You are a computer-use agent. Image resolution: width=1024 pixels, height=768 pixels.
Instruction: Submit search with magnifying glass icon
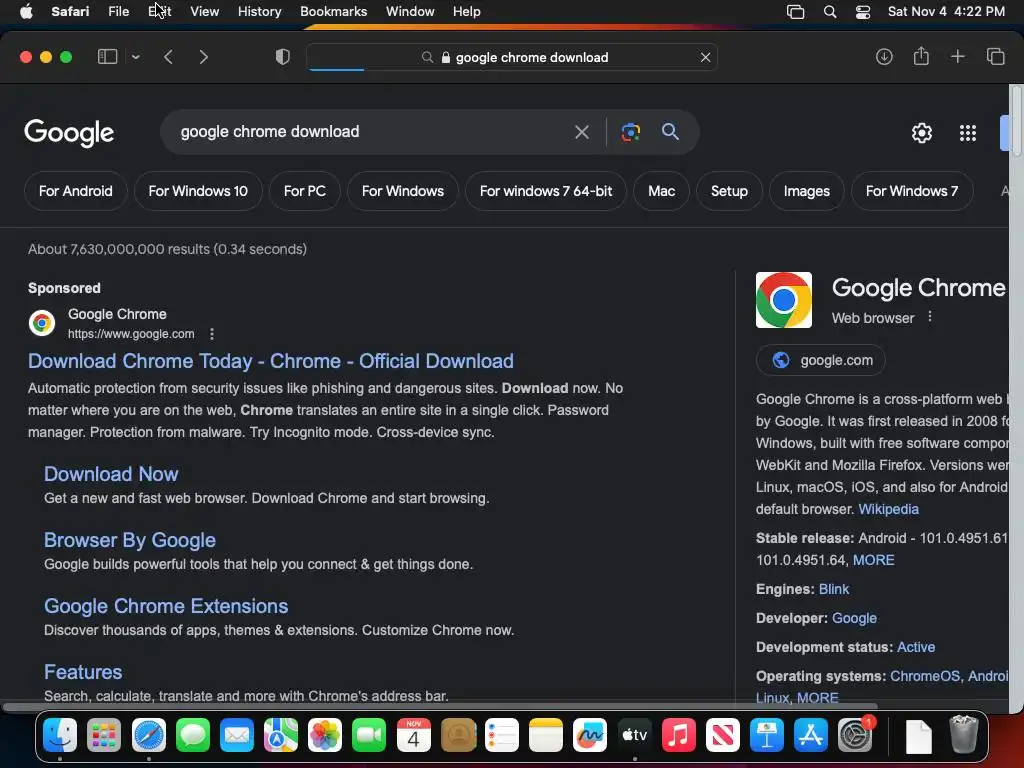coord(670,131)
